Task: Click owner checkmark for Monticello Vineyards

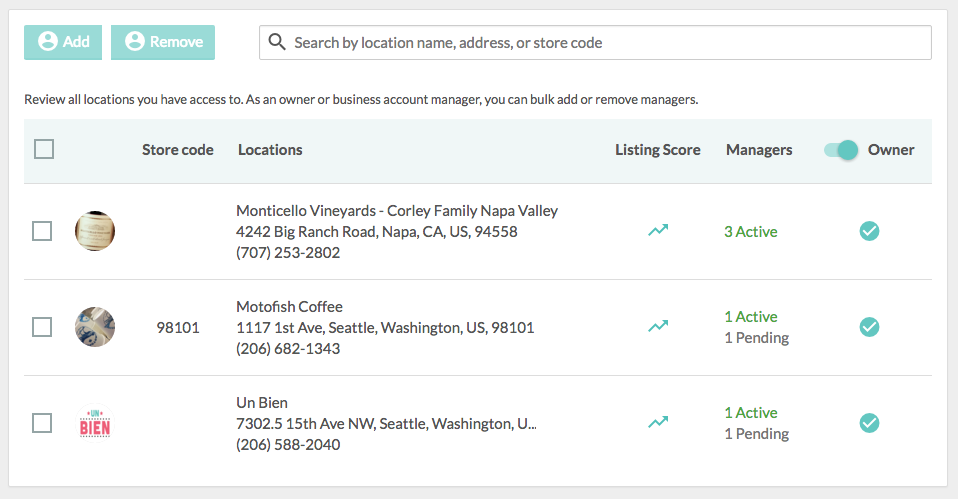Action: (x=869, y=231)
